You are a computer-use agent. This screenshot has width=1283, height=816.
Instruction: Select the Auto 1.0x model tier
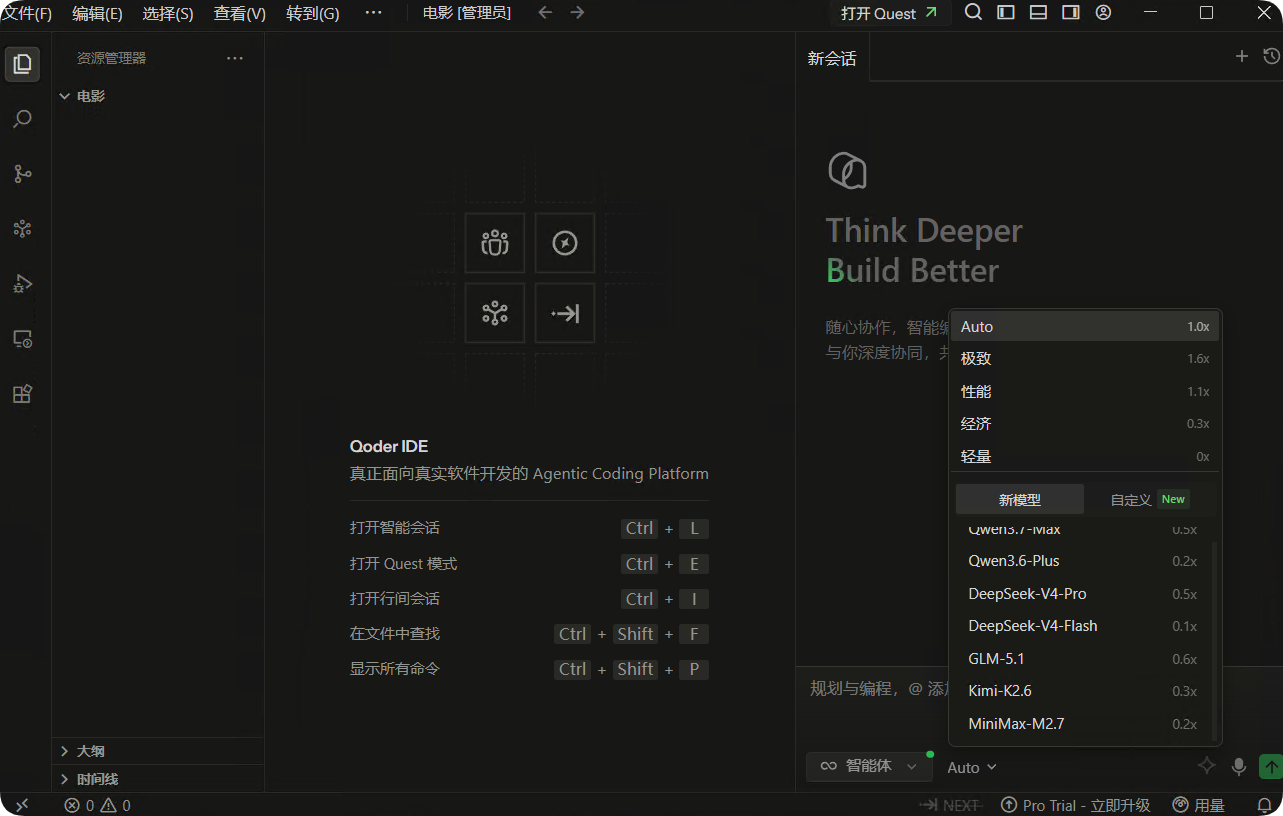pos(1085,327)
